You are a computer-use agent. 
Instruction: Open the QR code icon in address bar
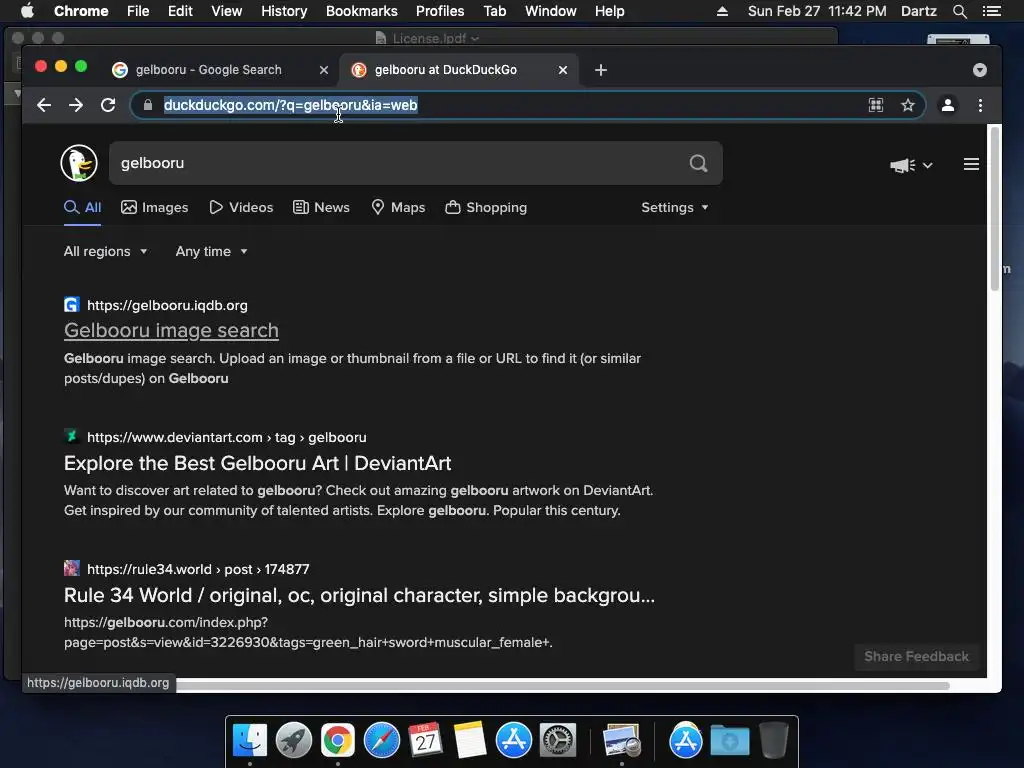(876, 105)
